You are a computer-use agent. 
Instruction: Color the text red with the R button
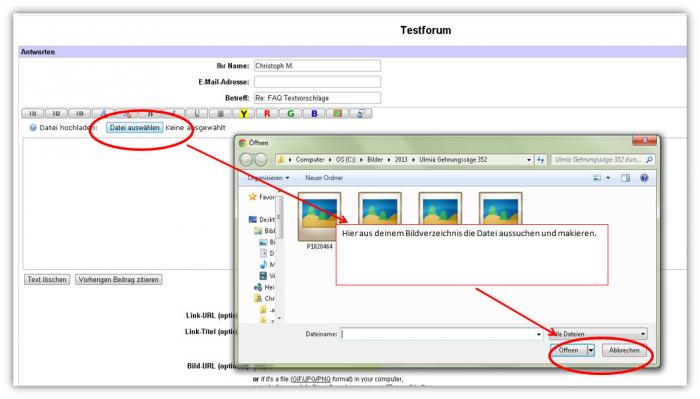click(267, 113)
